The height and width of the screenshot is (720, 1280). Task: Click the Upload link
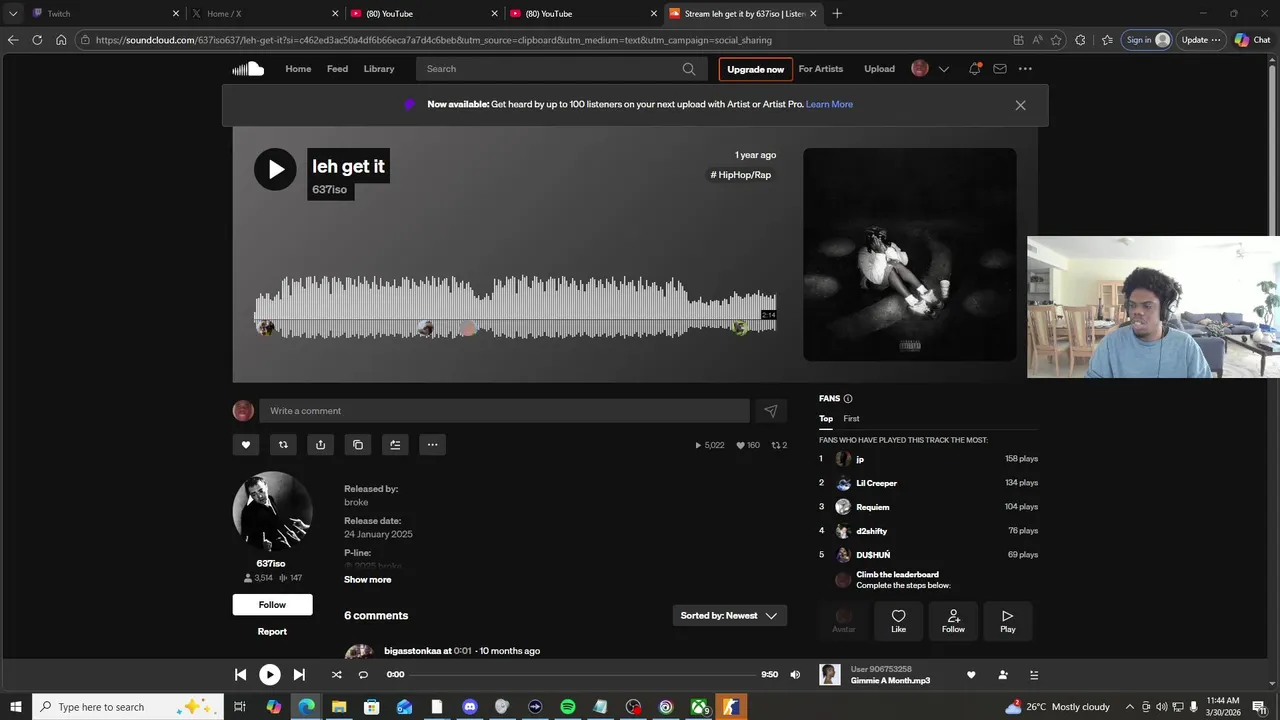[880, 69]
